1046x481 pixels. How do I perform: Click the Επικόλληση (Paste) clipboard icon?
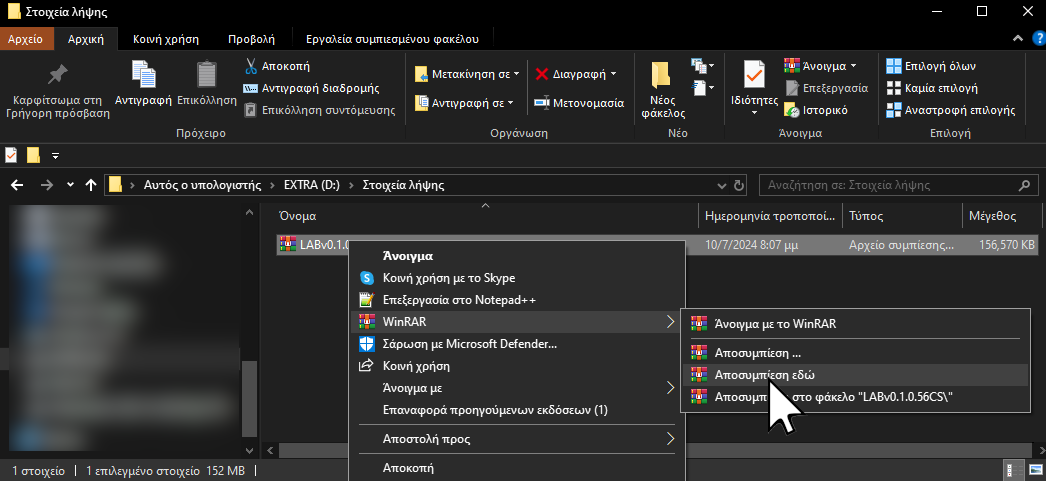[207, 77]
